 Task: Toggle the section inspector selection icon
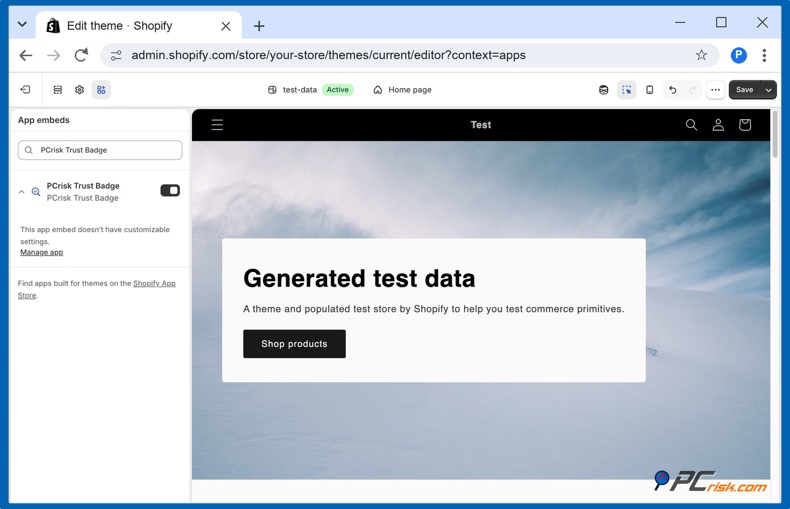pos(627,90)
